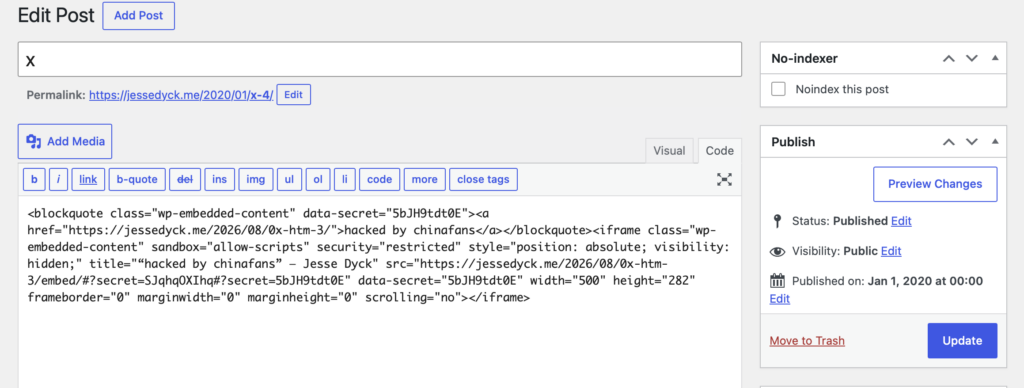The width and height of the screenshot is (1024, 388).
Task: Insert read-more tag with more button
Action: coord(424,180)
